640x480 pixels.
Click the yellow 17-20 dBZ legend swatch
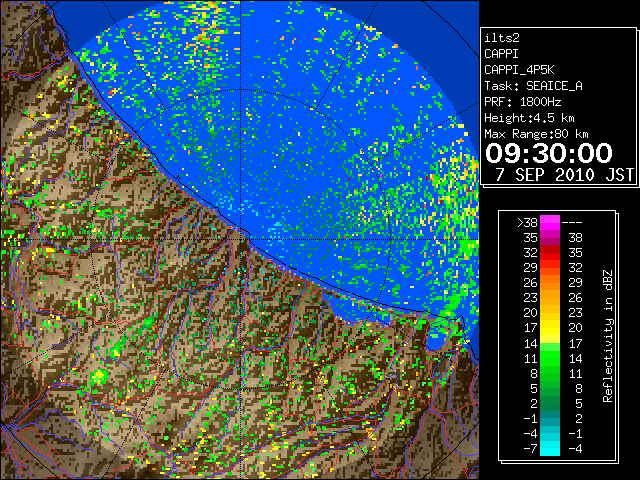click(x=550, y=327)
